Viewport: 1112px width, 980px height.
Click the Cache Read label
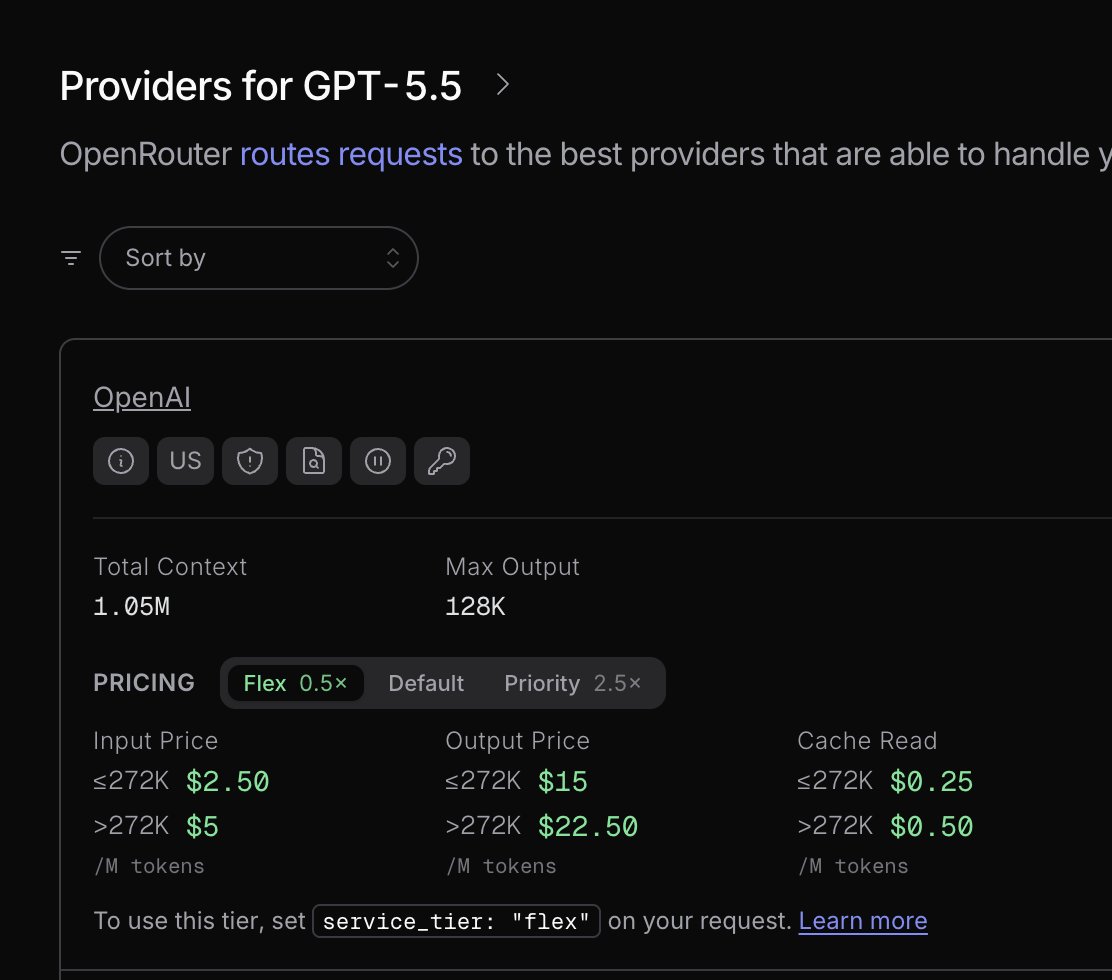(867, 740)
